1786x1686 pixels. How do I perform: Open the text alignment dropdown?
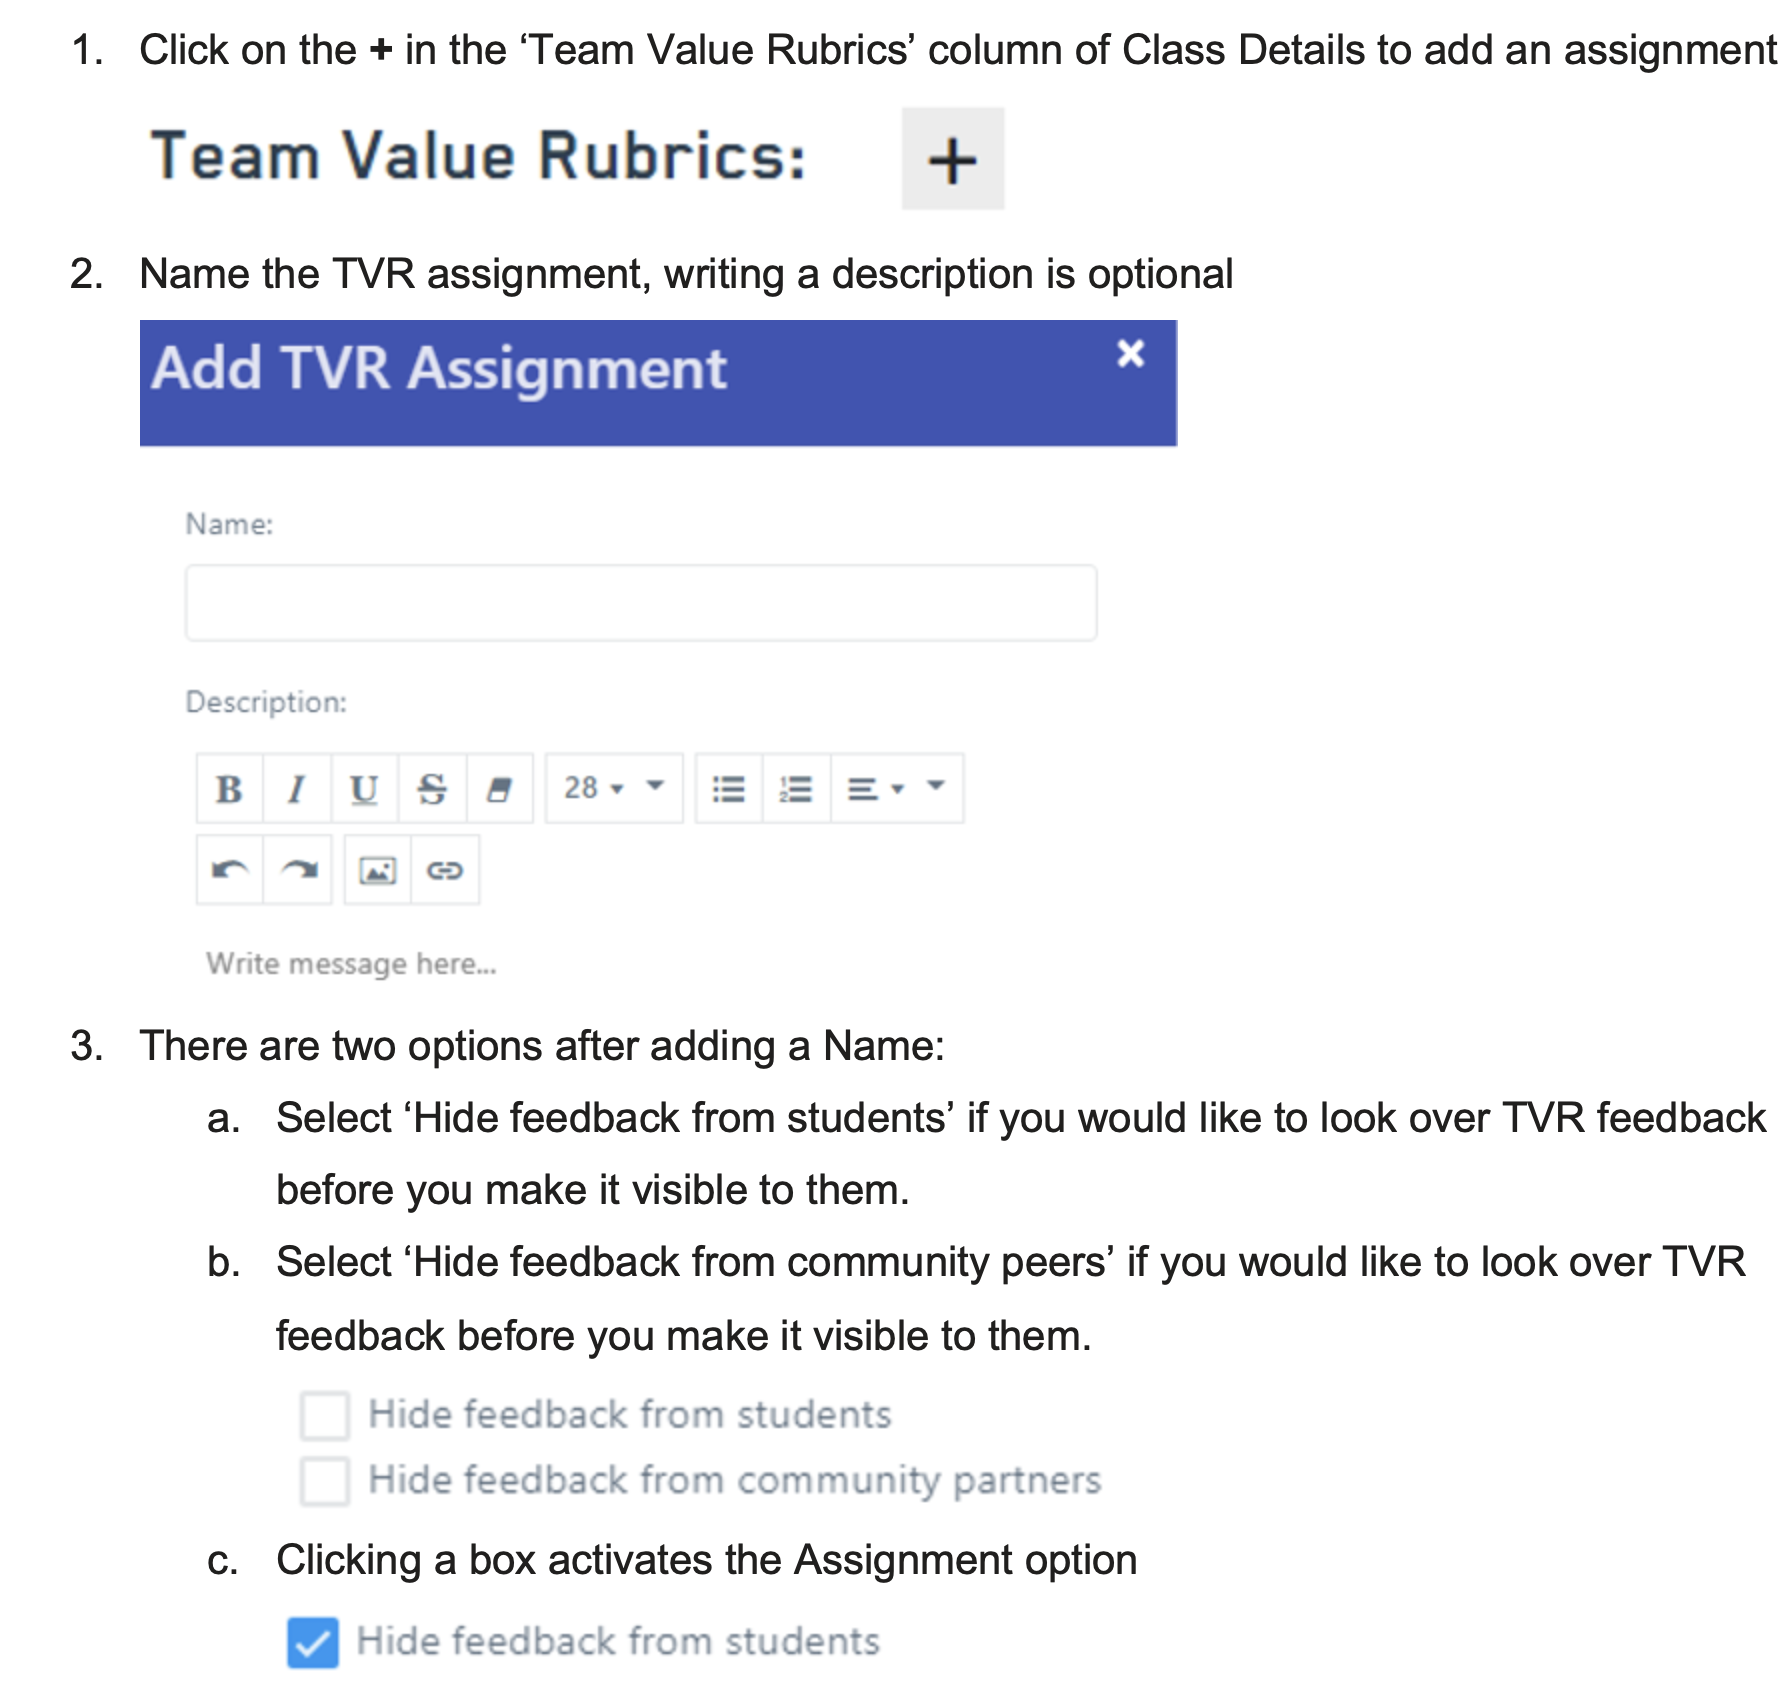point(875,789)
